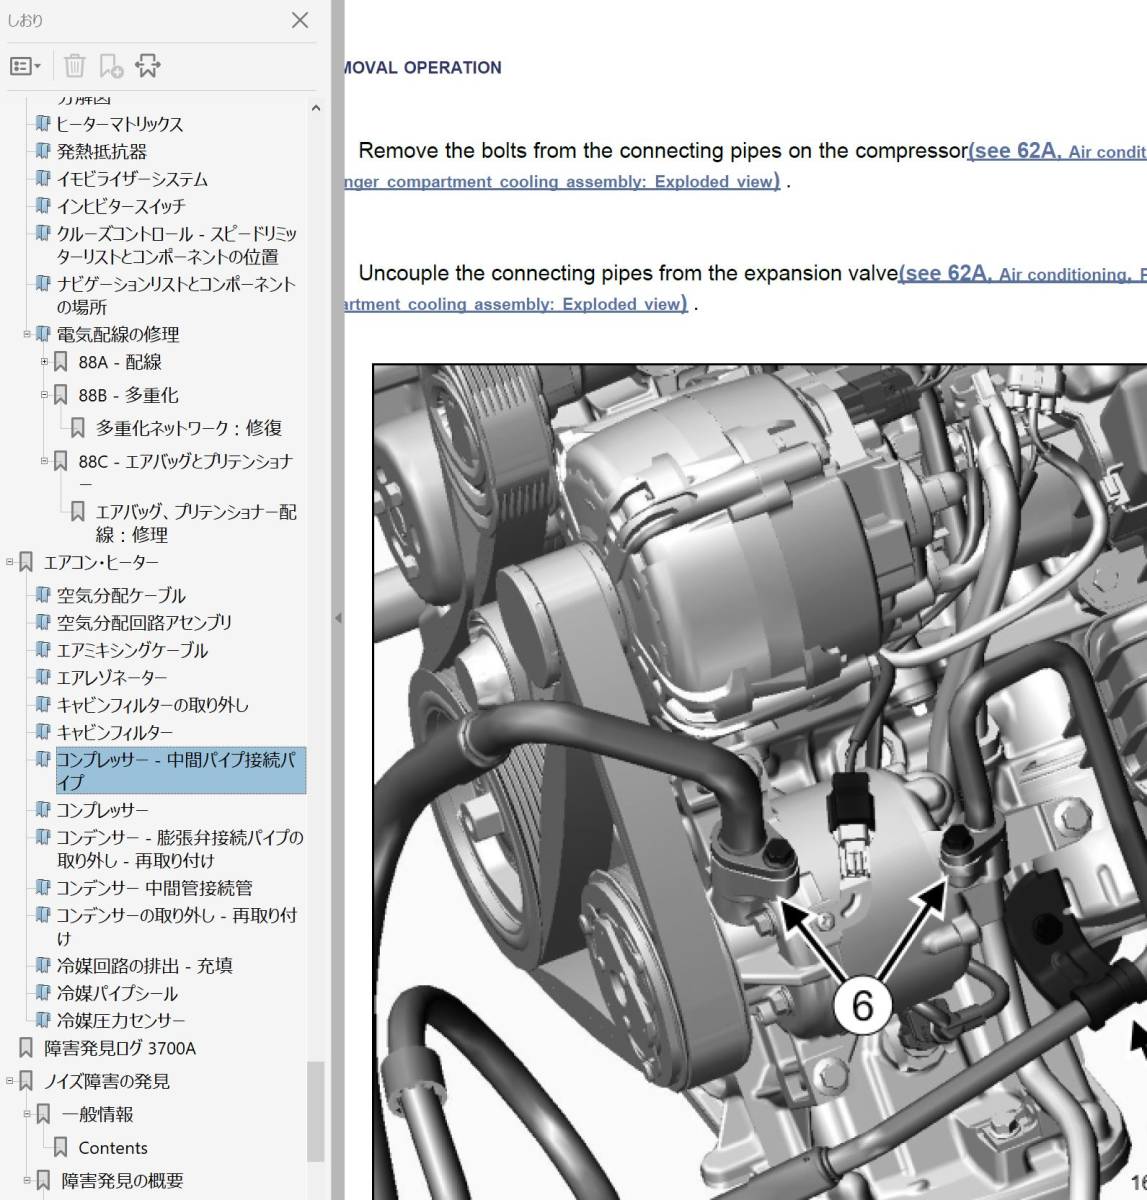Viewport: 1147px width, 1200px height.
Task: Click the bookmarks scrollbar up arrow
Action: pyautogui.click(x=316, y=108)
